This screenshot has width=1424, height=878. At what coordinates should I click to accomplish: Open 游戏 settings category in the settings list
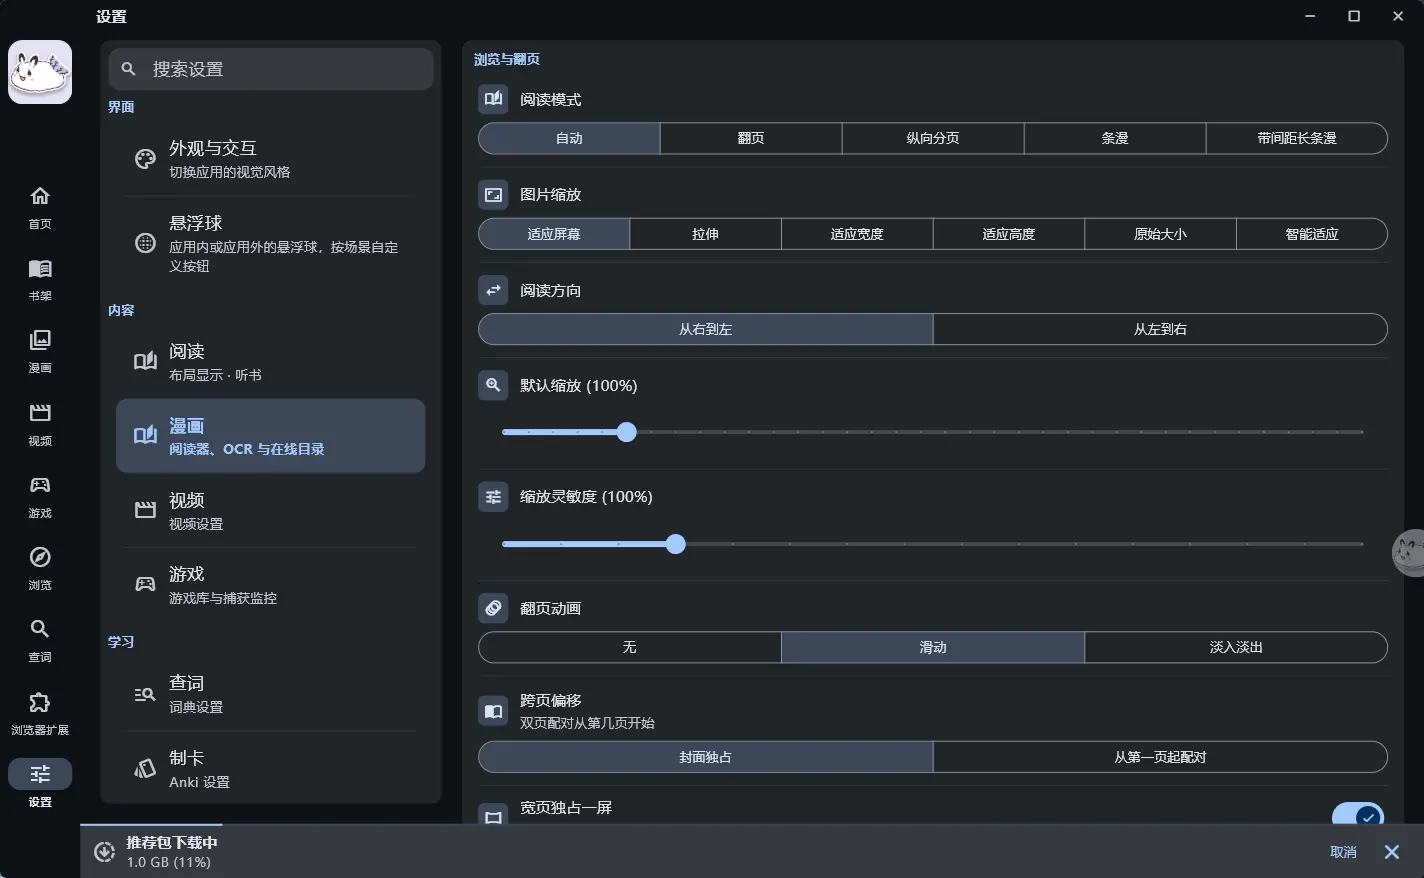click(x=271, y=585)
